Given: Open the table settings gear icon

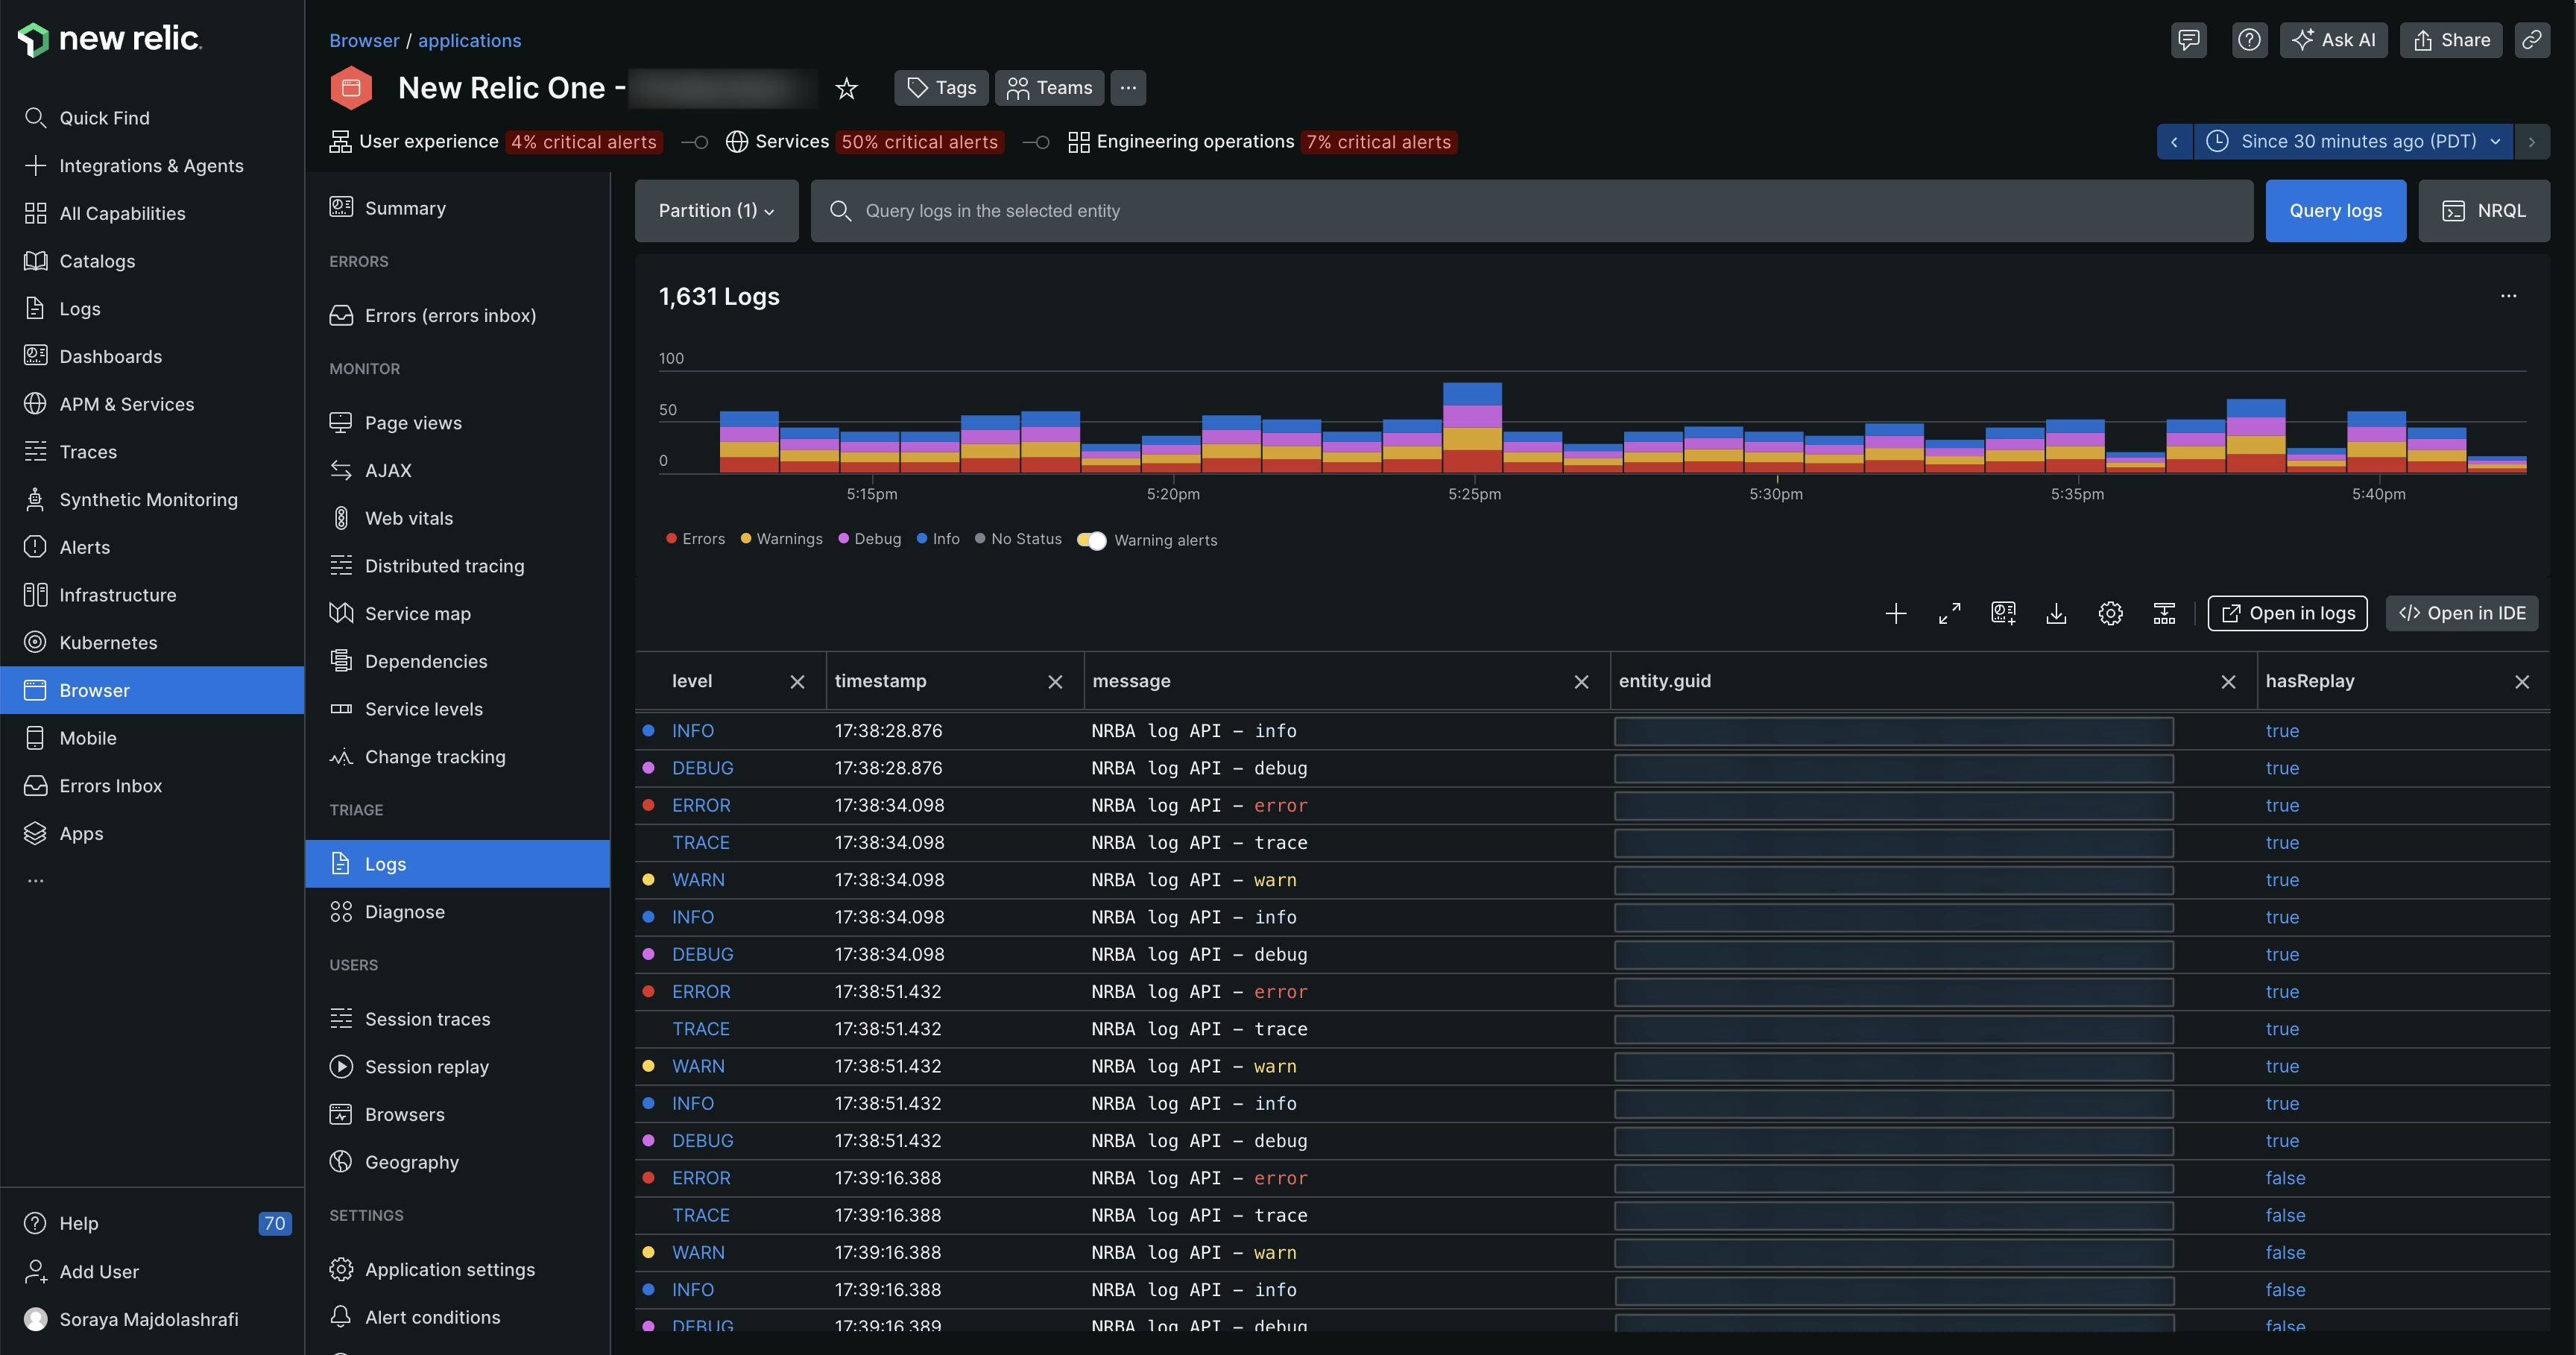Looking at the screenshot, I should point(2110,613).
